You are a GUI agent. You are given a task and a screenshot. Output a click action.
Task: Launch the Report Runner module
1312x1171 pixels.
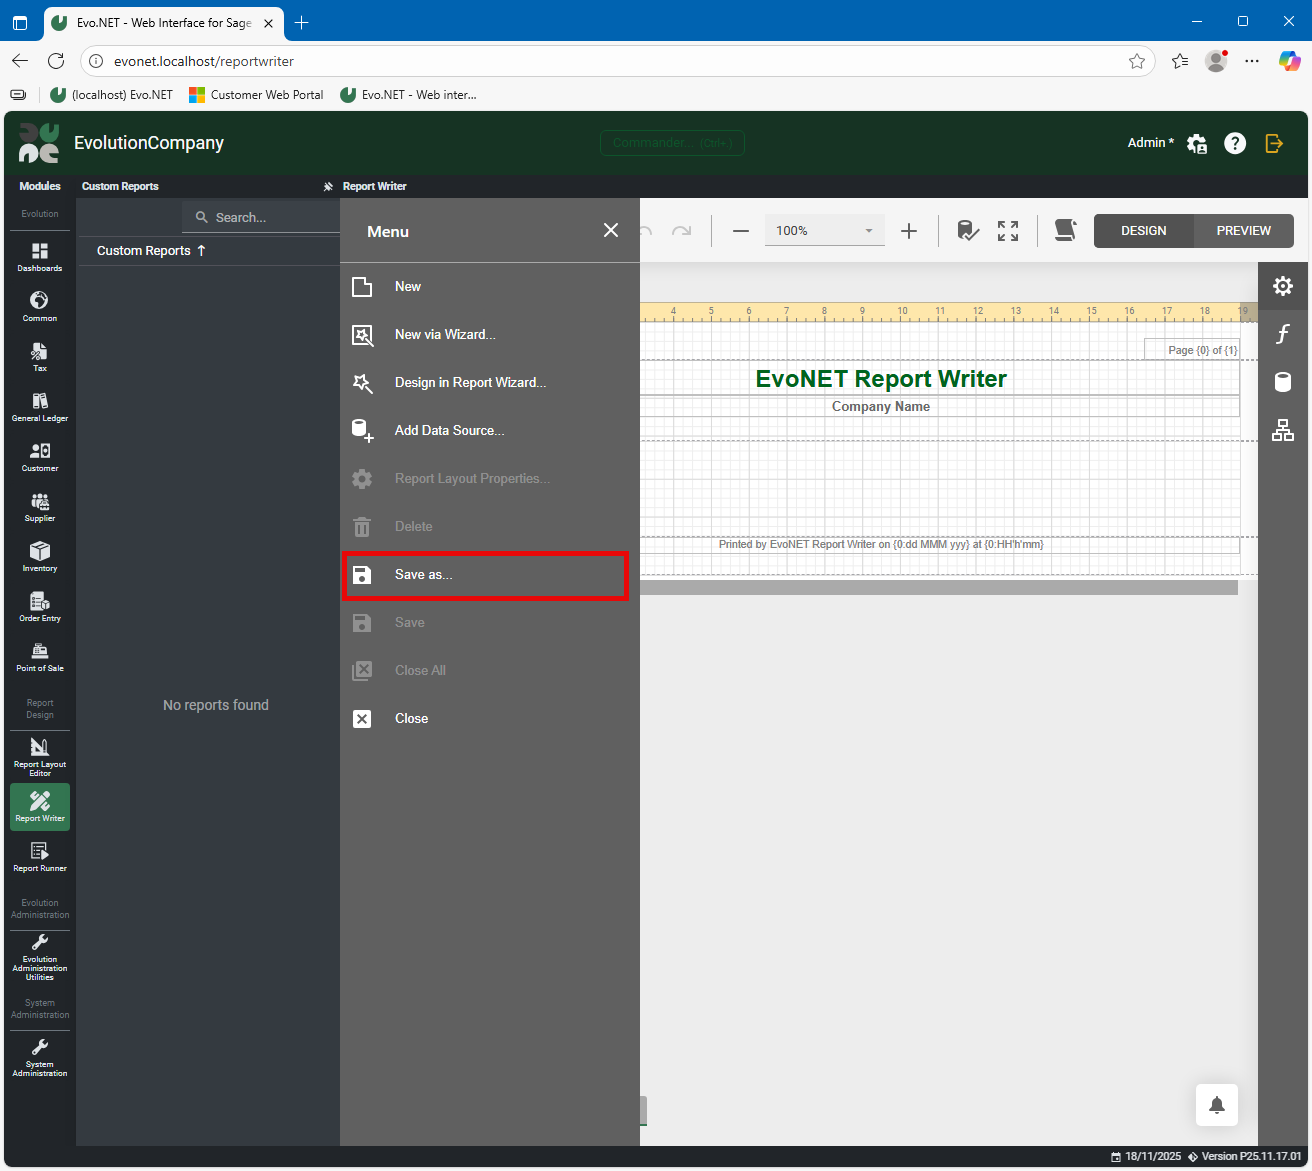click(x=40, y=856)
